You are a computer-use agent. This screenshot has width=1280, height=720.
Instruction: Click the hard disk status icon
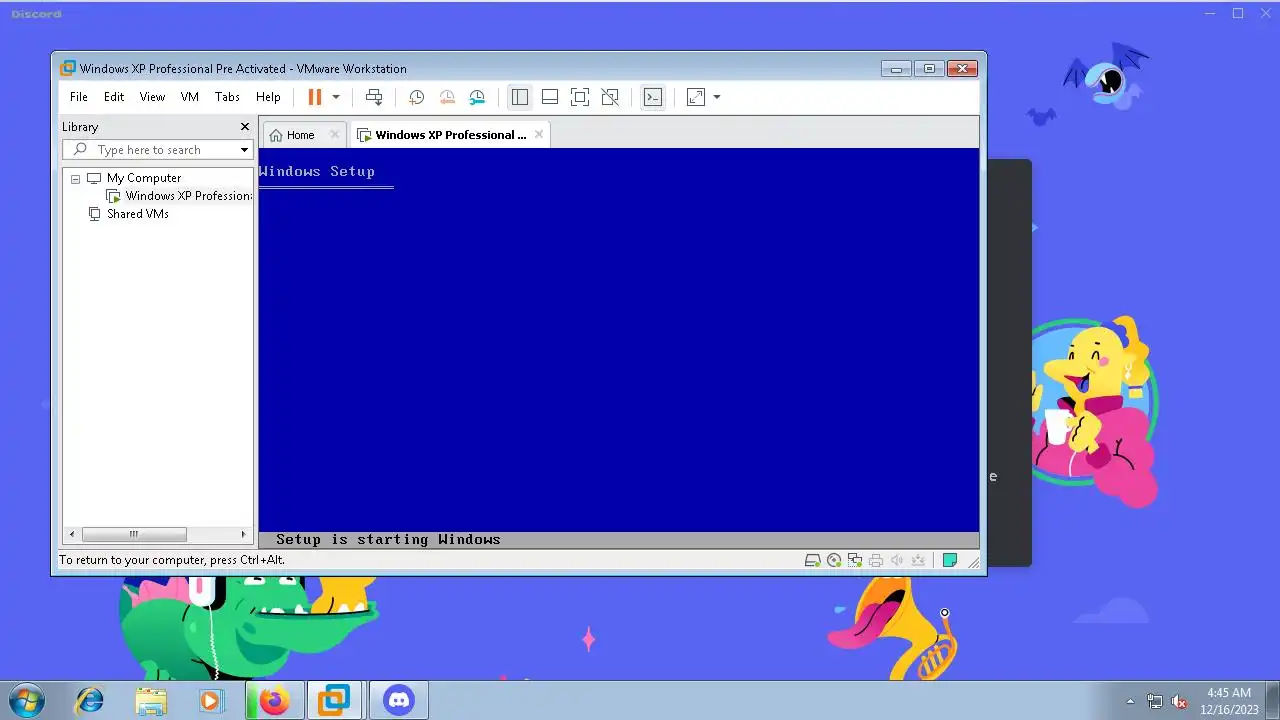(x=813, y=561)
